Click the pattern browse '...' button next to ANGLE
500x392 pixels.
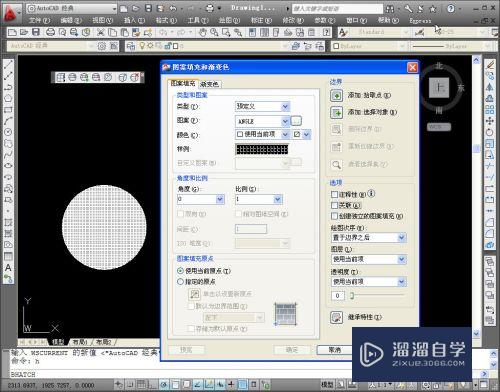pos(296,121)
